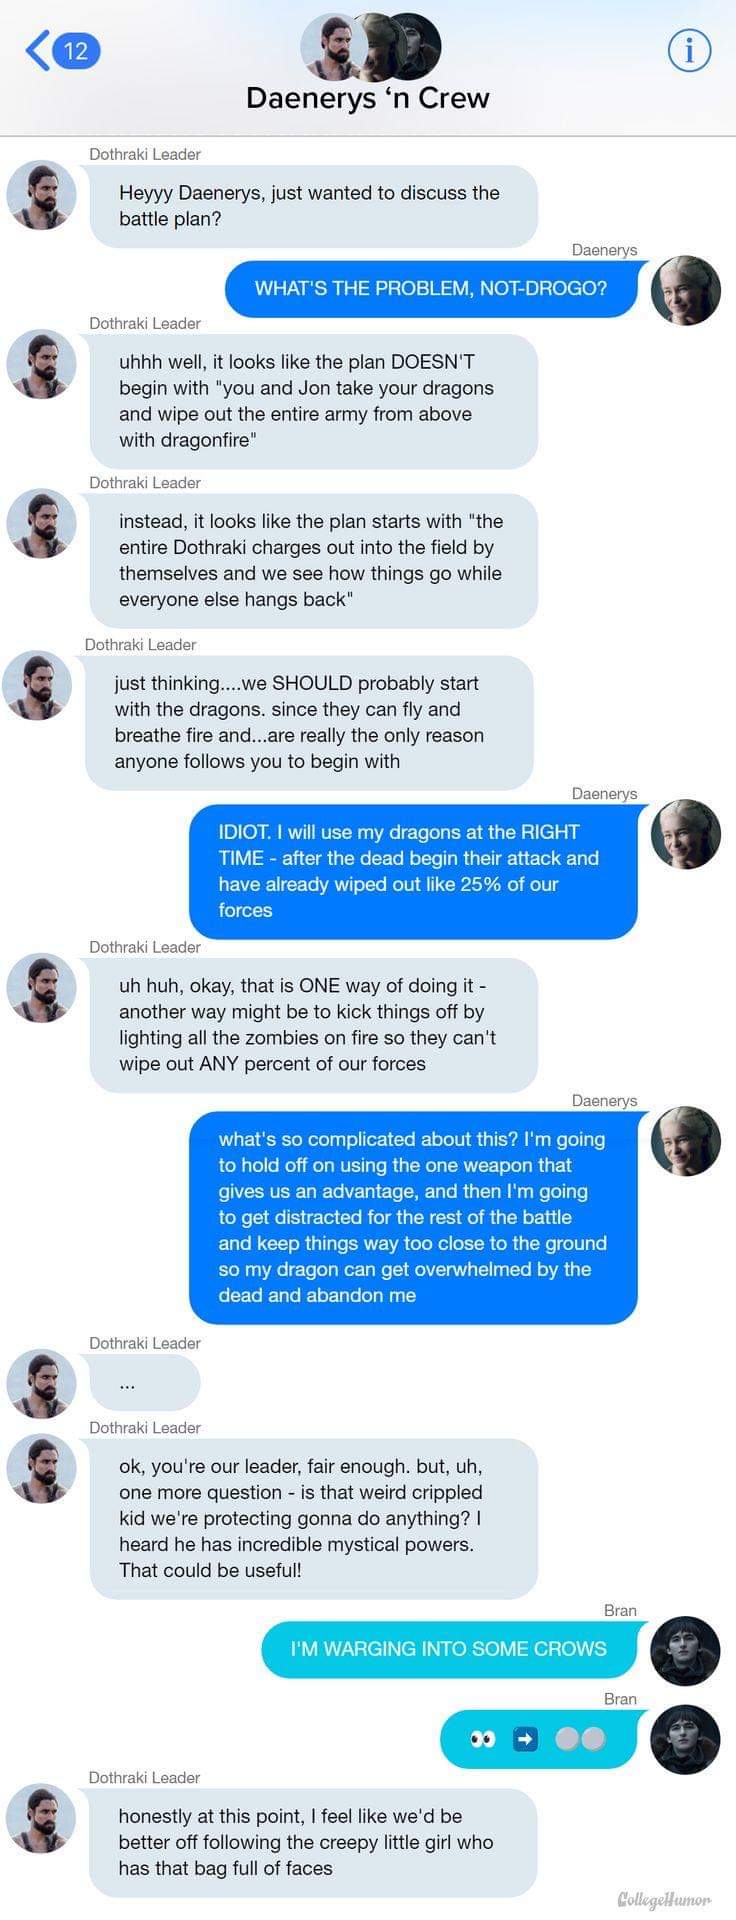This screenshot has width=736, height=1920.
Task: Tap Dothraki Leader avatar beside 'bag full of faces'
Action: [42, 1818]
